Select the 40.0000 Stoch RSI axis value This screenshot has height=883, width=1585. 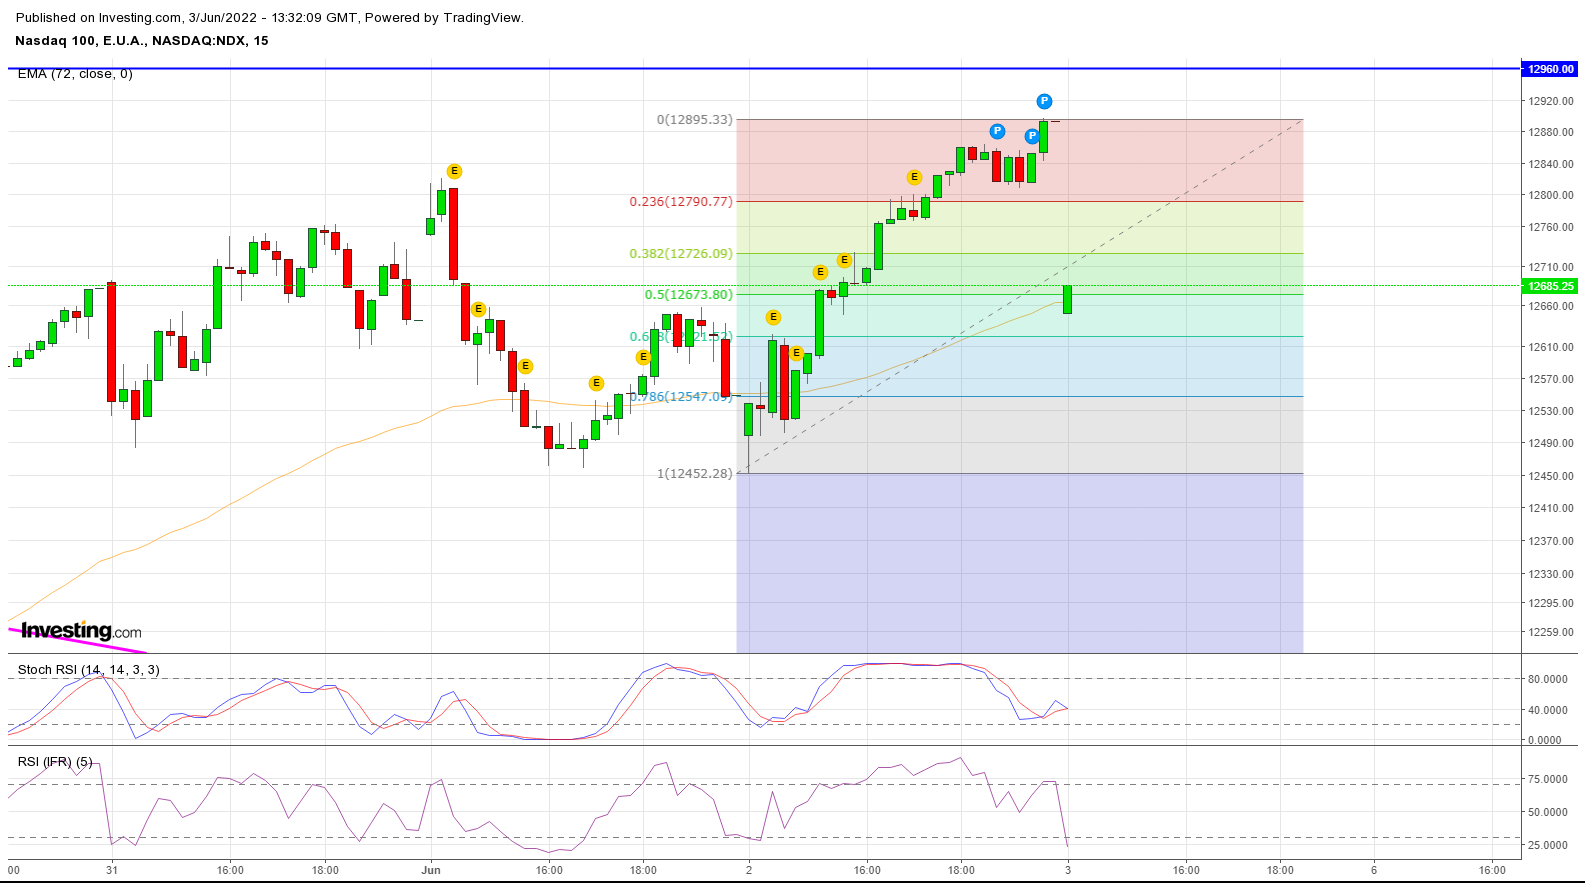pos(1547,710)
